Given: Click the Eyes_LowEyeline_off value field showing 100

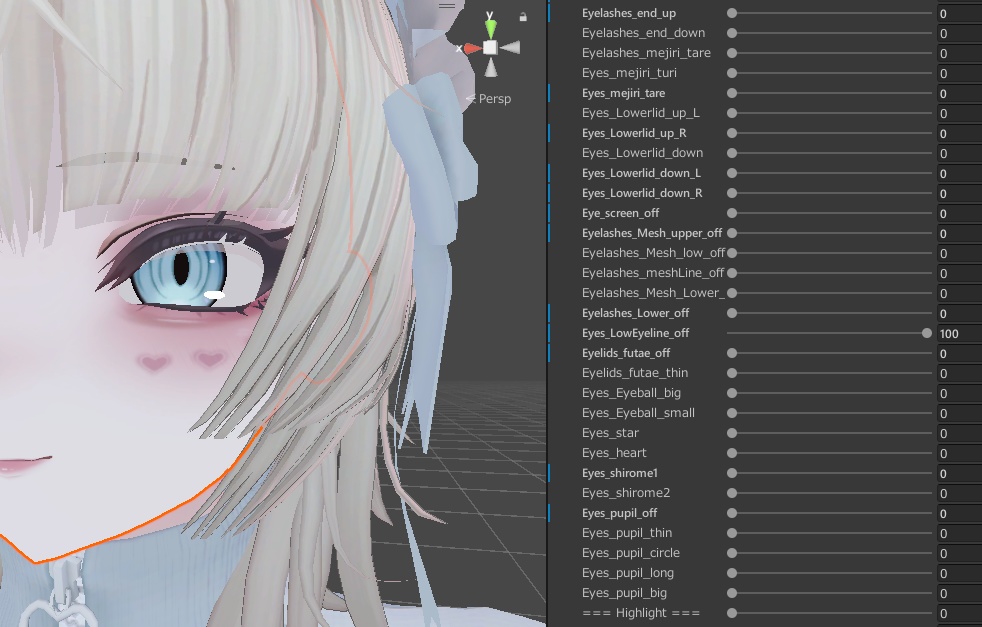Looking at the screenshot, I should [959, 334].
